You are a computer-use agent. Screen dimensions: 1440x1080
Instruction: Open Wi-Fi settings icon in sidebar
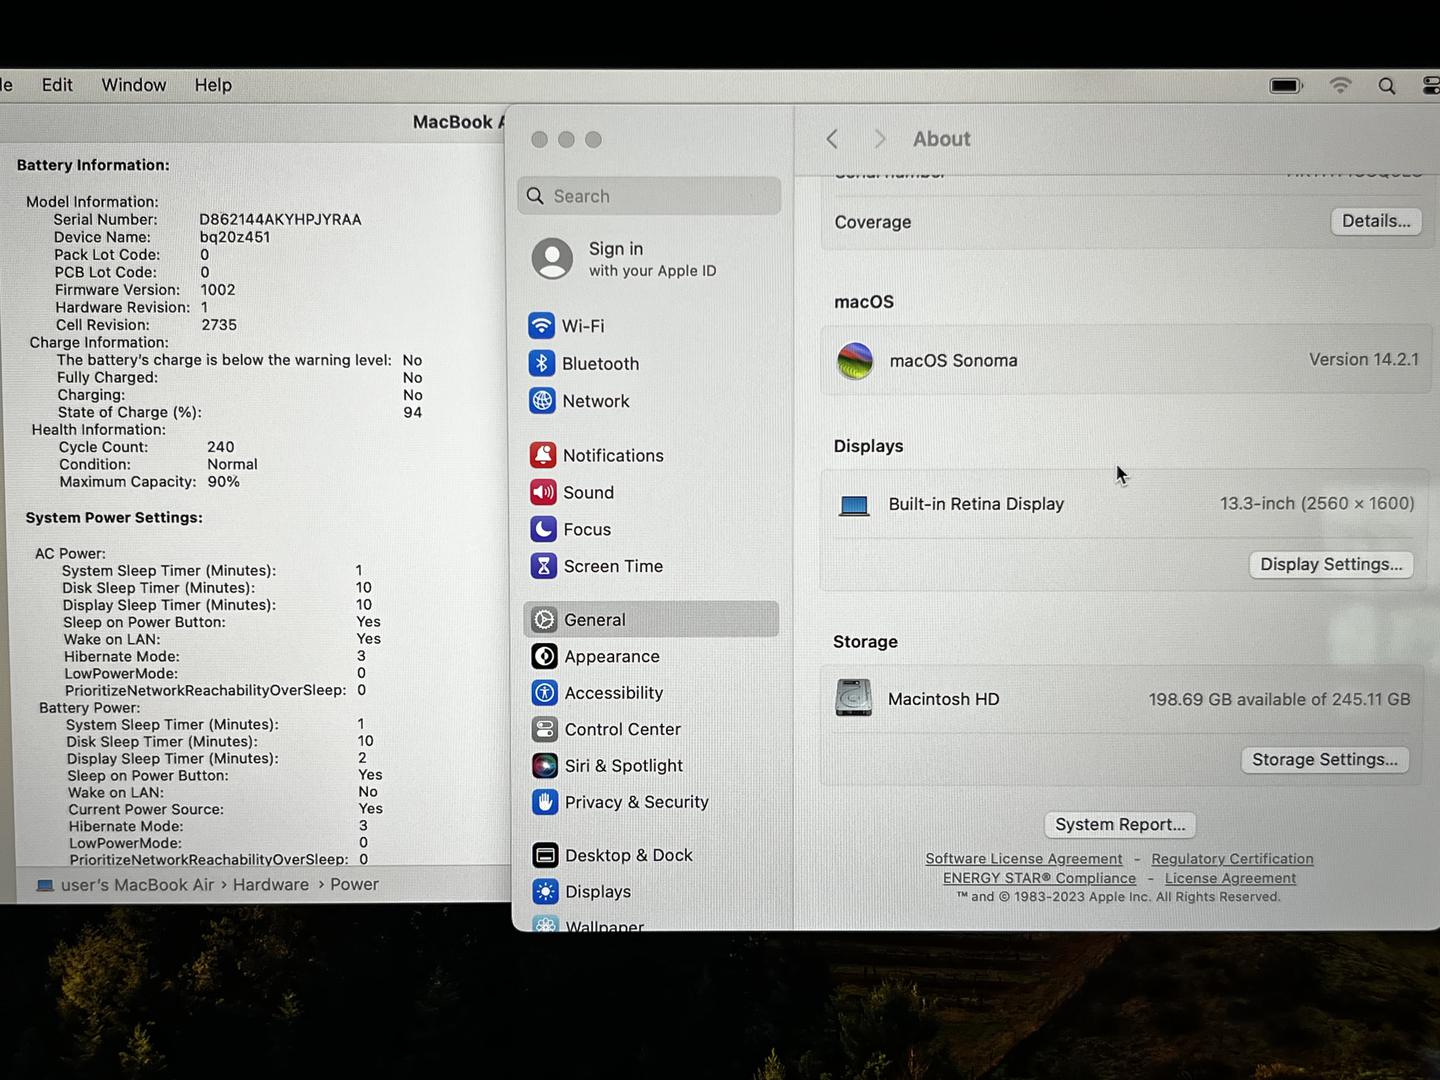541,326
